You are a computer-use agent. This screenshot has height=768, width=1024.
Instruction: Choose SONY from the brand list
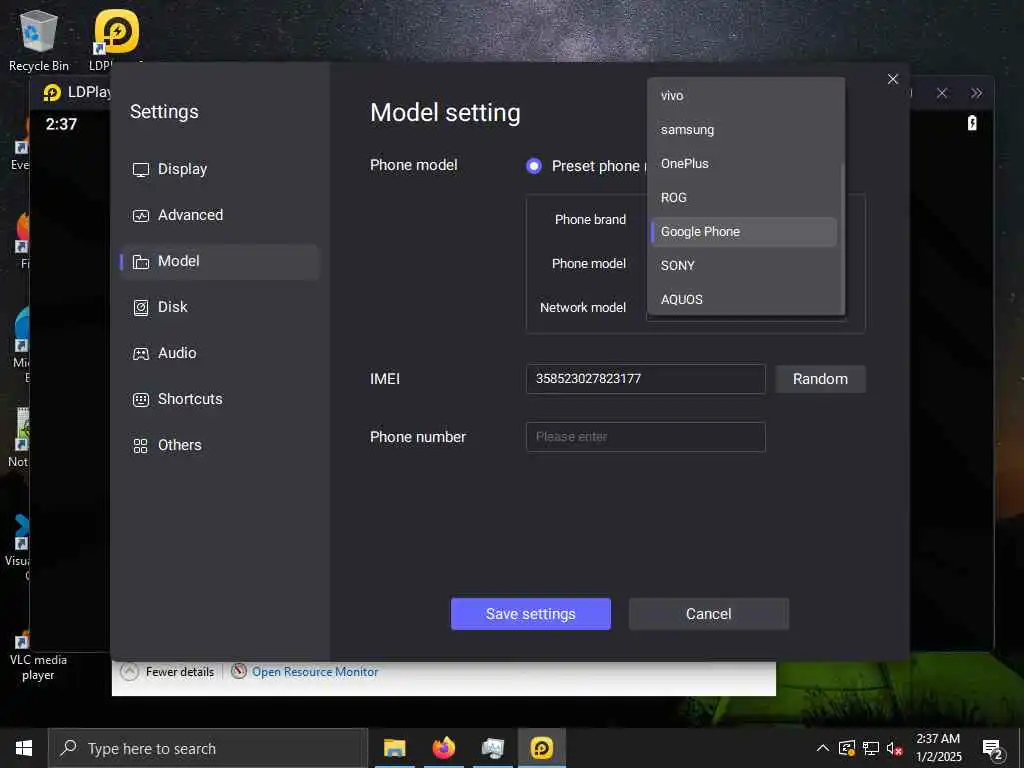point(745,266)
